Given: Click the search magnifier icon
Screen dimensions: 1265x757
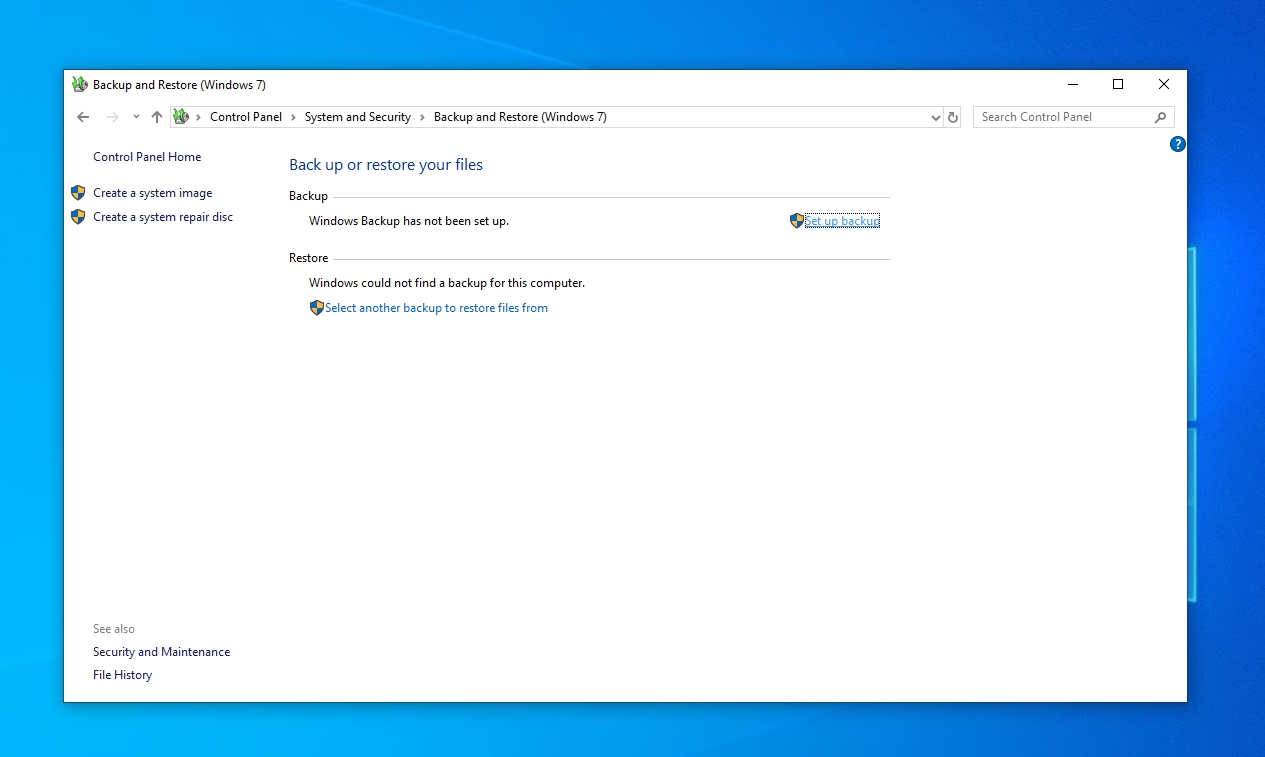Looking at the screenshot, I should 1160,117.
